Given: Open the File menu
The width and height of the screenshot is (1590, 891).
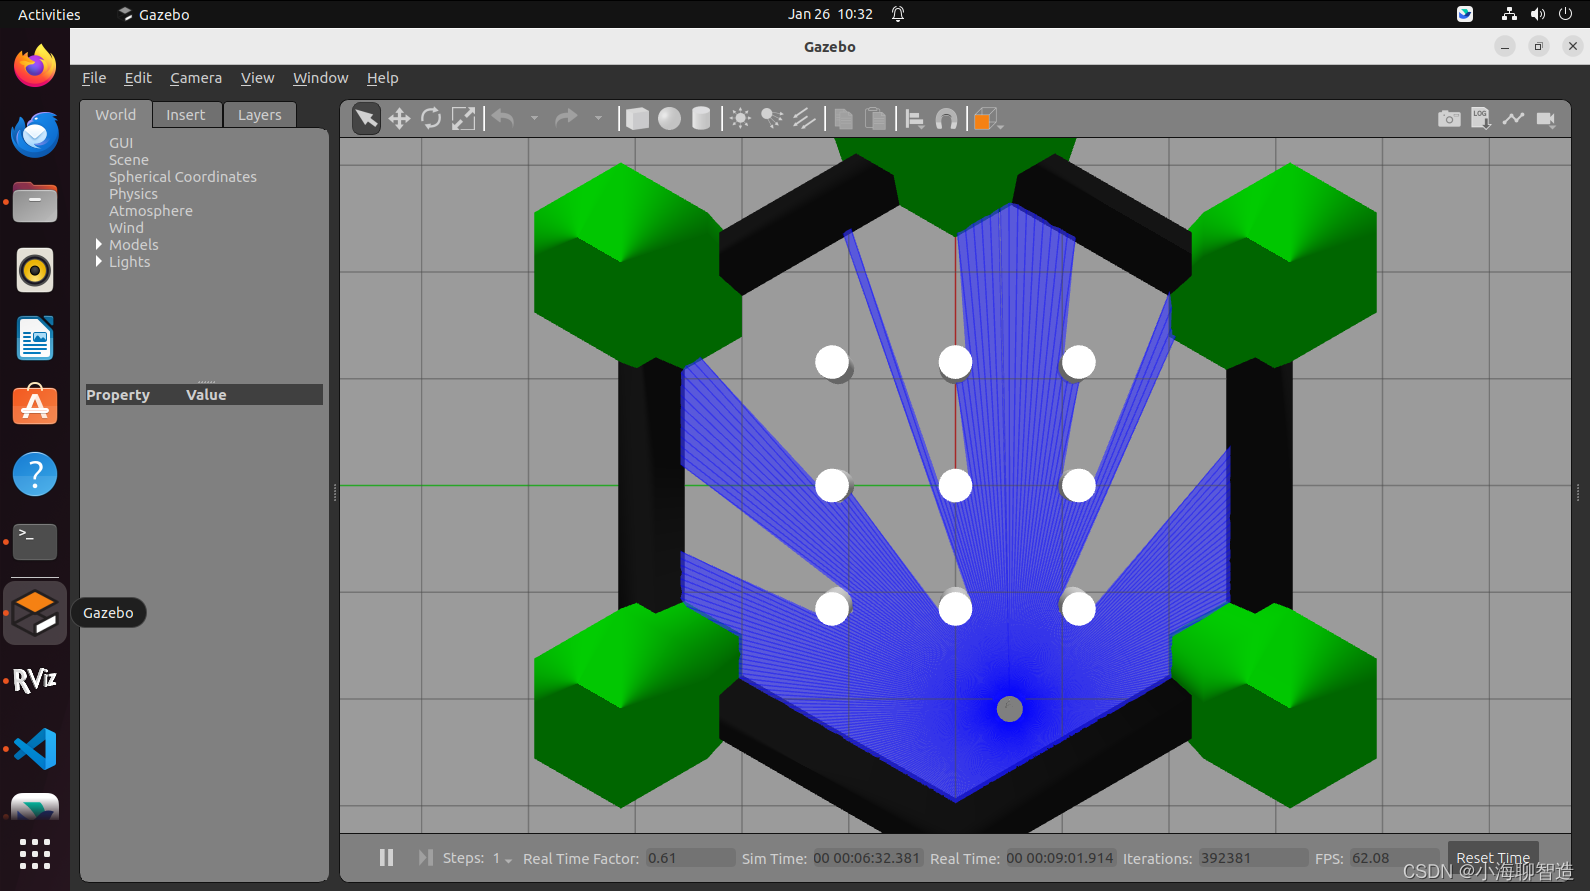Looking at the screenshot, I should (x=94, y=78).
